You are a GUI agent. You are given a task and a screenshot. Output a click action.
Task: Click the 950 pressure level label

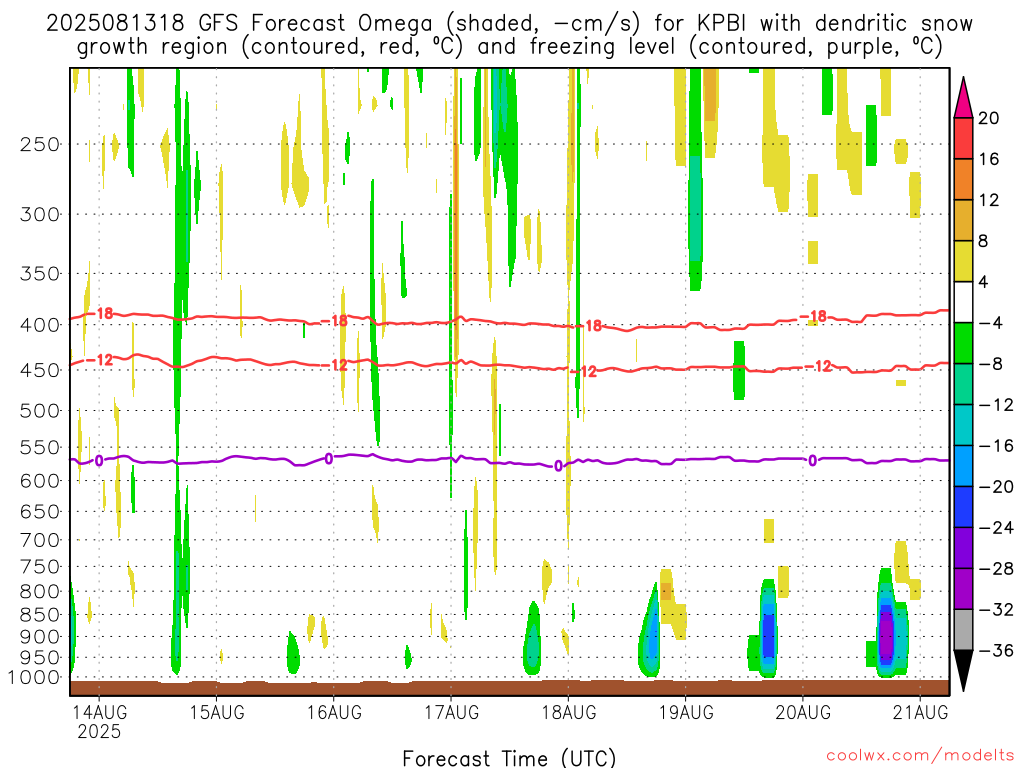(x=40, y=658)
